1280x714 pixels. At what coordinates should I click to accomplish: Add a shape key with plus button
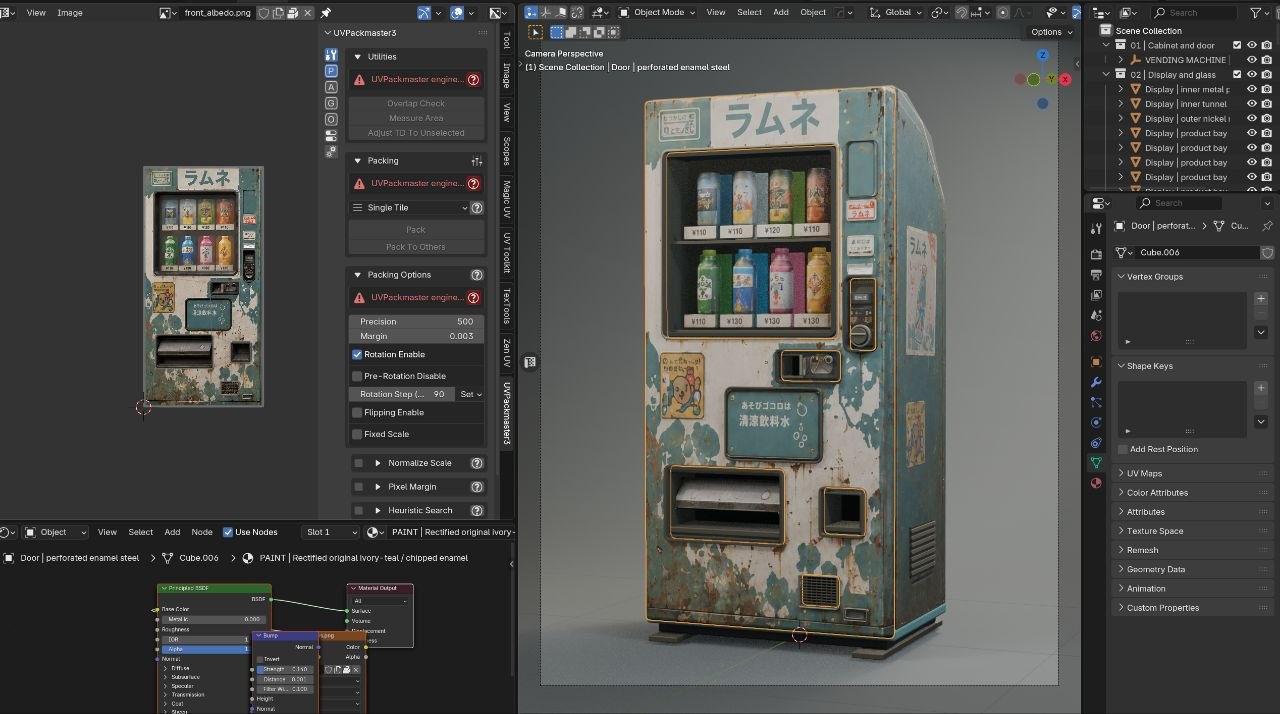[1261, 388]
